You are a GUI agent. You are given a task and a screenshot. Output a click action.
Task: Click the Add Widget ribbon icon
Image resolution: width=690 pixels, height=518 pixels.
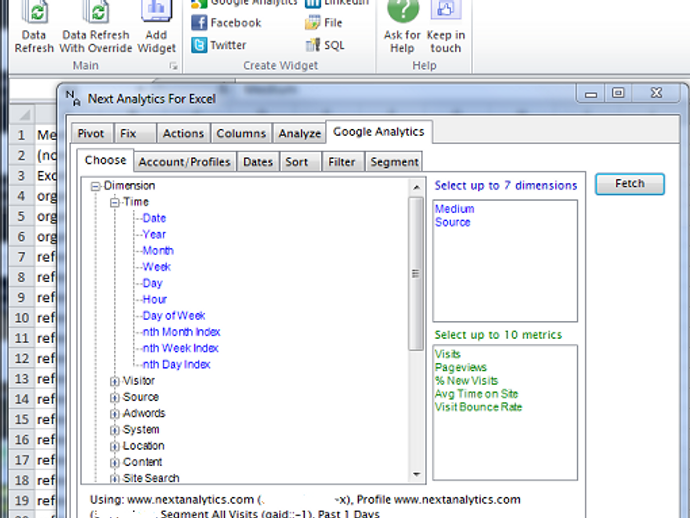156,11
